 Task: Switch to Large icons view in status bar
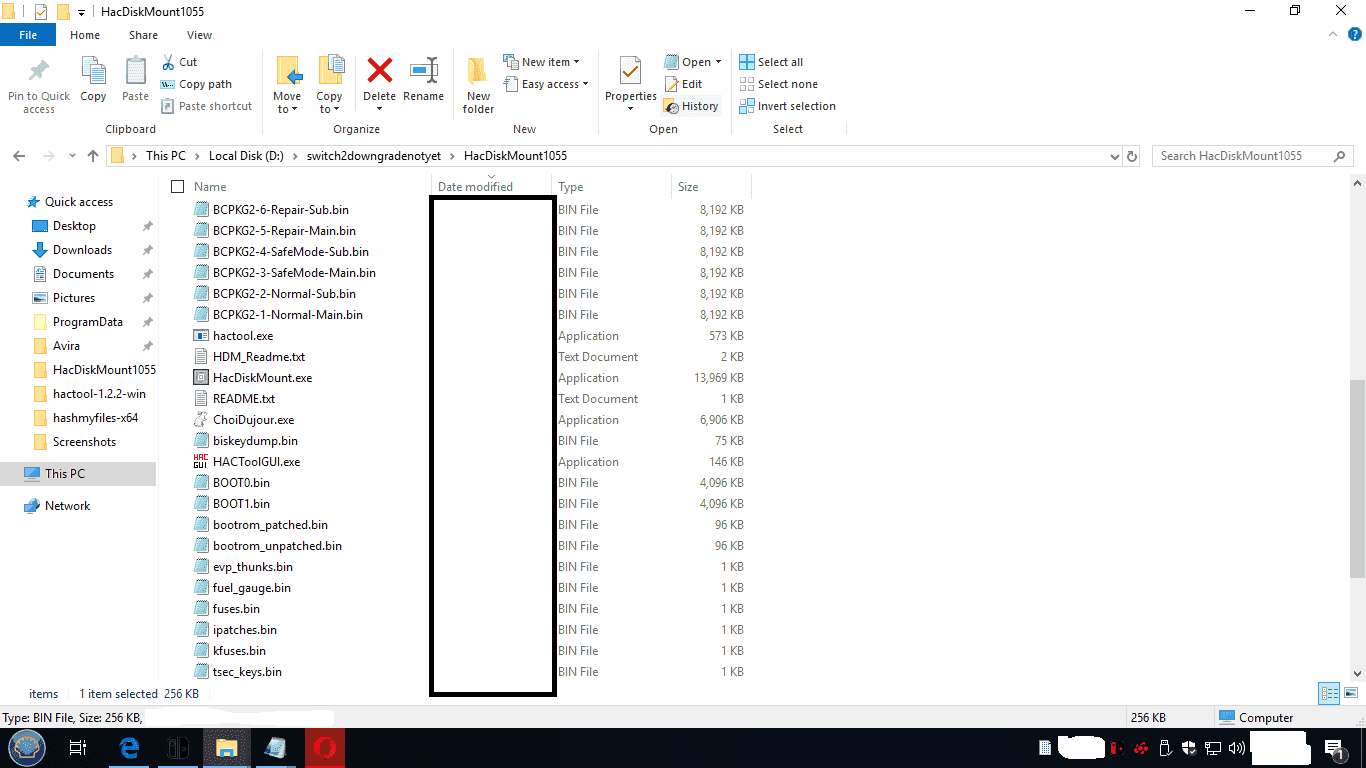coord(1351,693)
